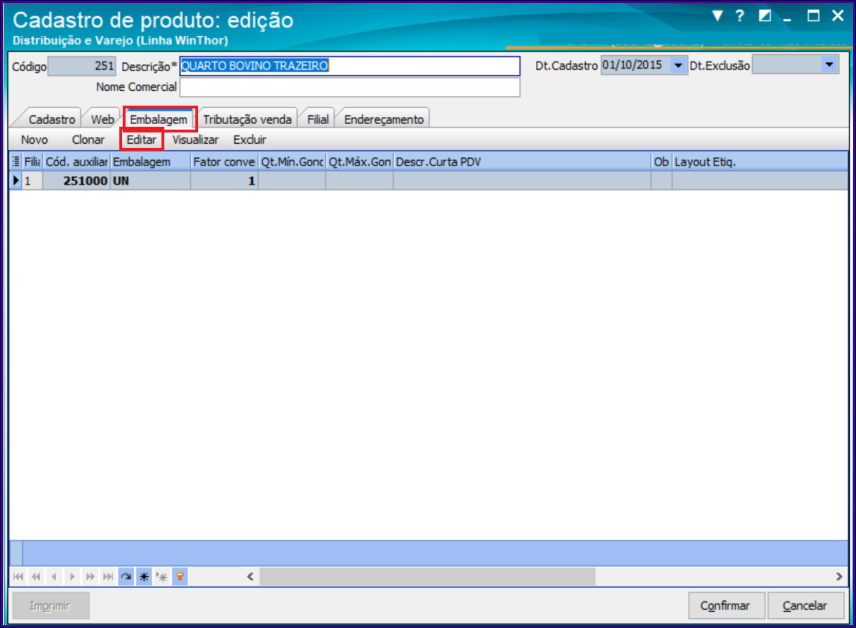Click the refresh curved-arrow icon in navigator
Image resolution: width=856 pixels, height=628 pixels.
[x=126, y=577]
